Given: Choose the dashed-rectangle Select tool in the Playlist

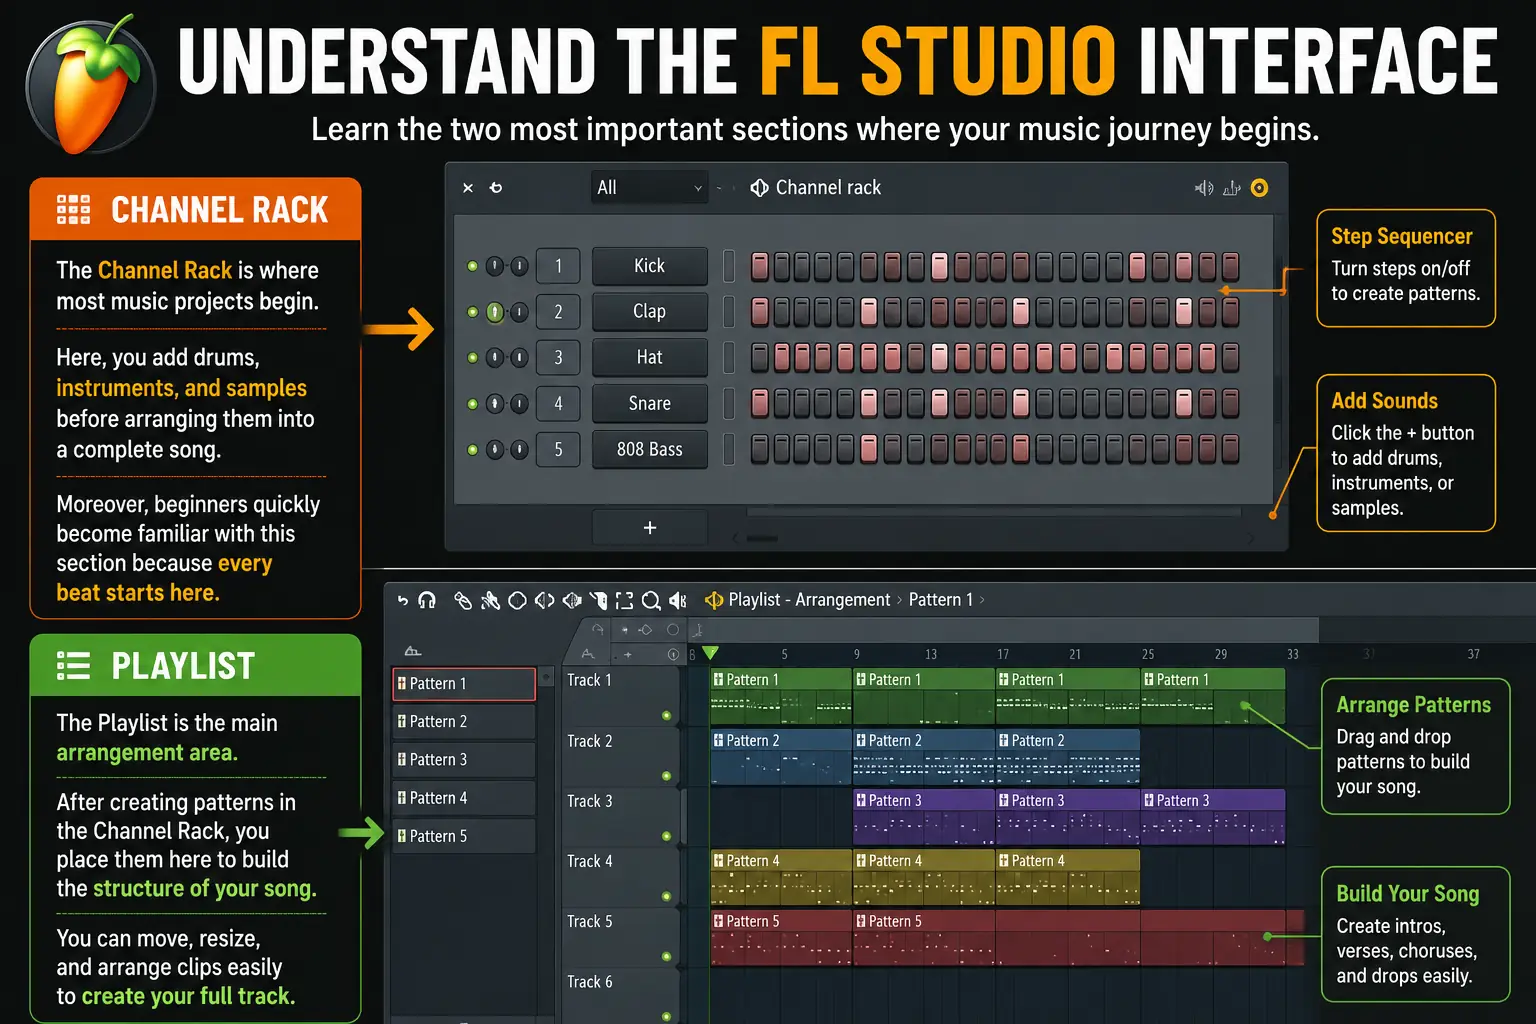Looking at the screenshot, I should [624, 600].
